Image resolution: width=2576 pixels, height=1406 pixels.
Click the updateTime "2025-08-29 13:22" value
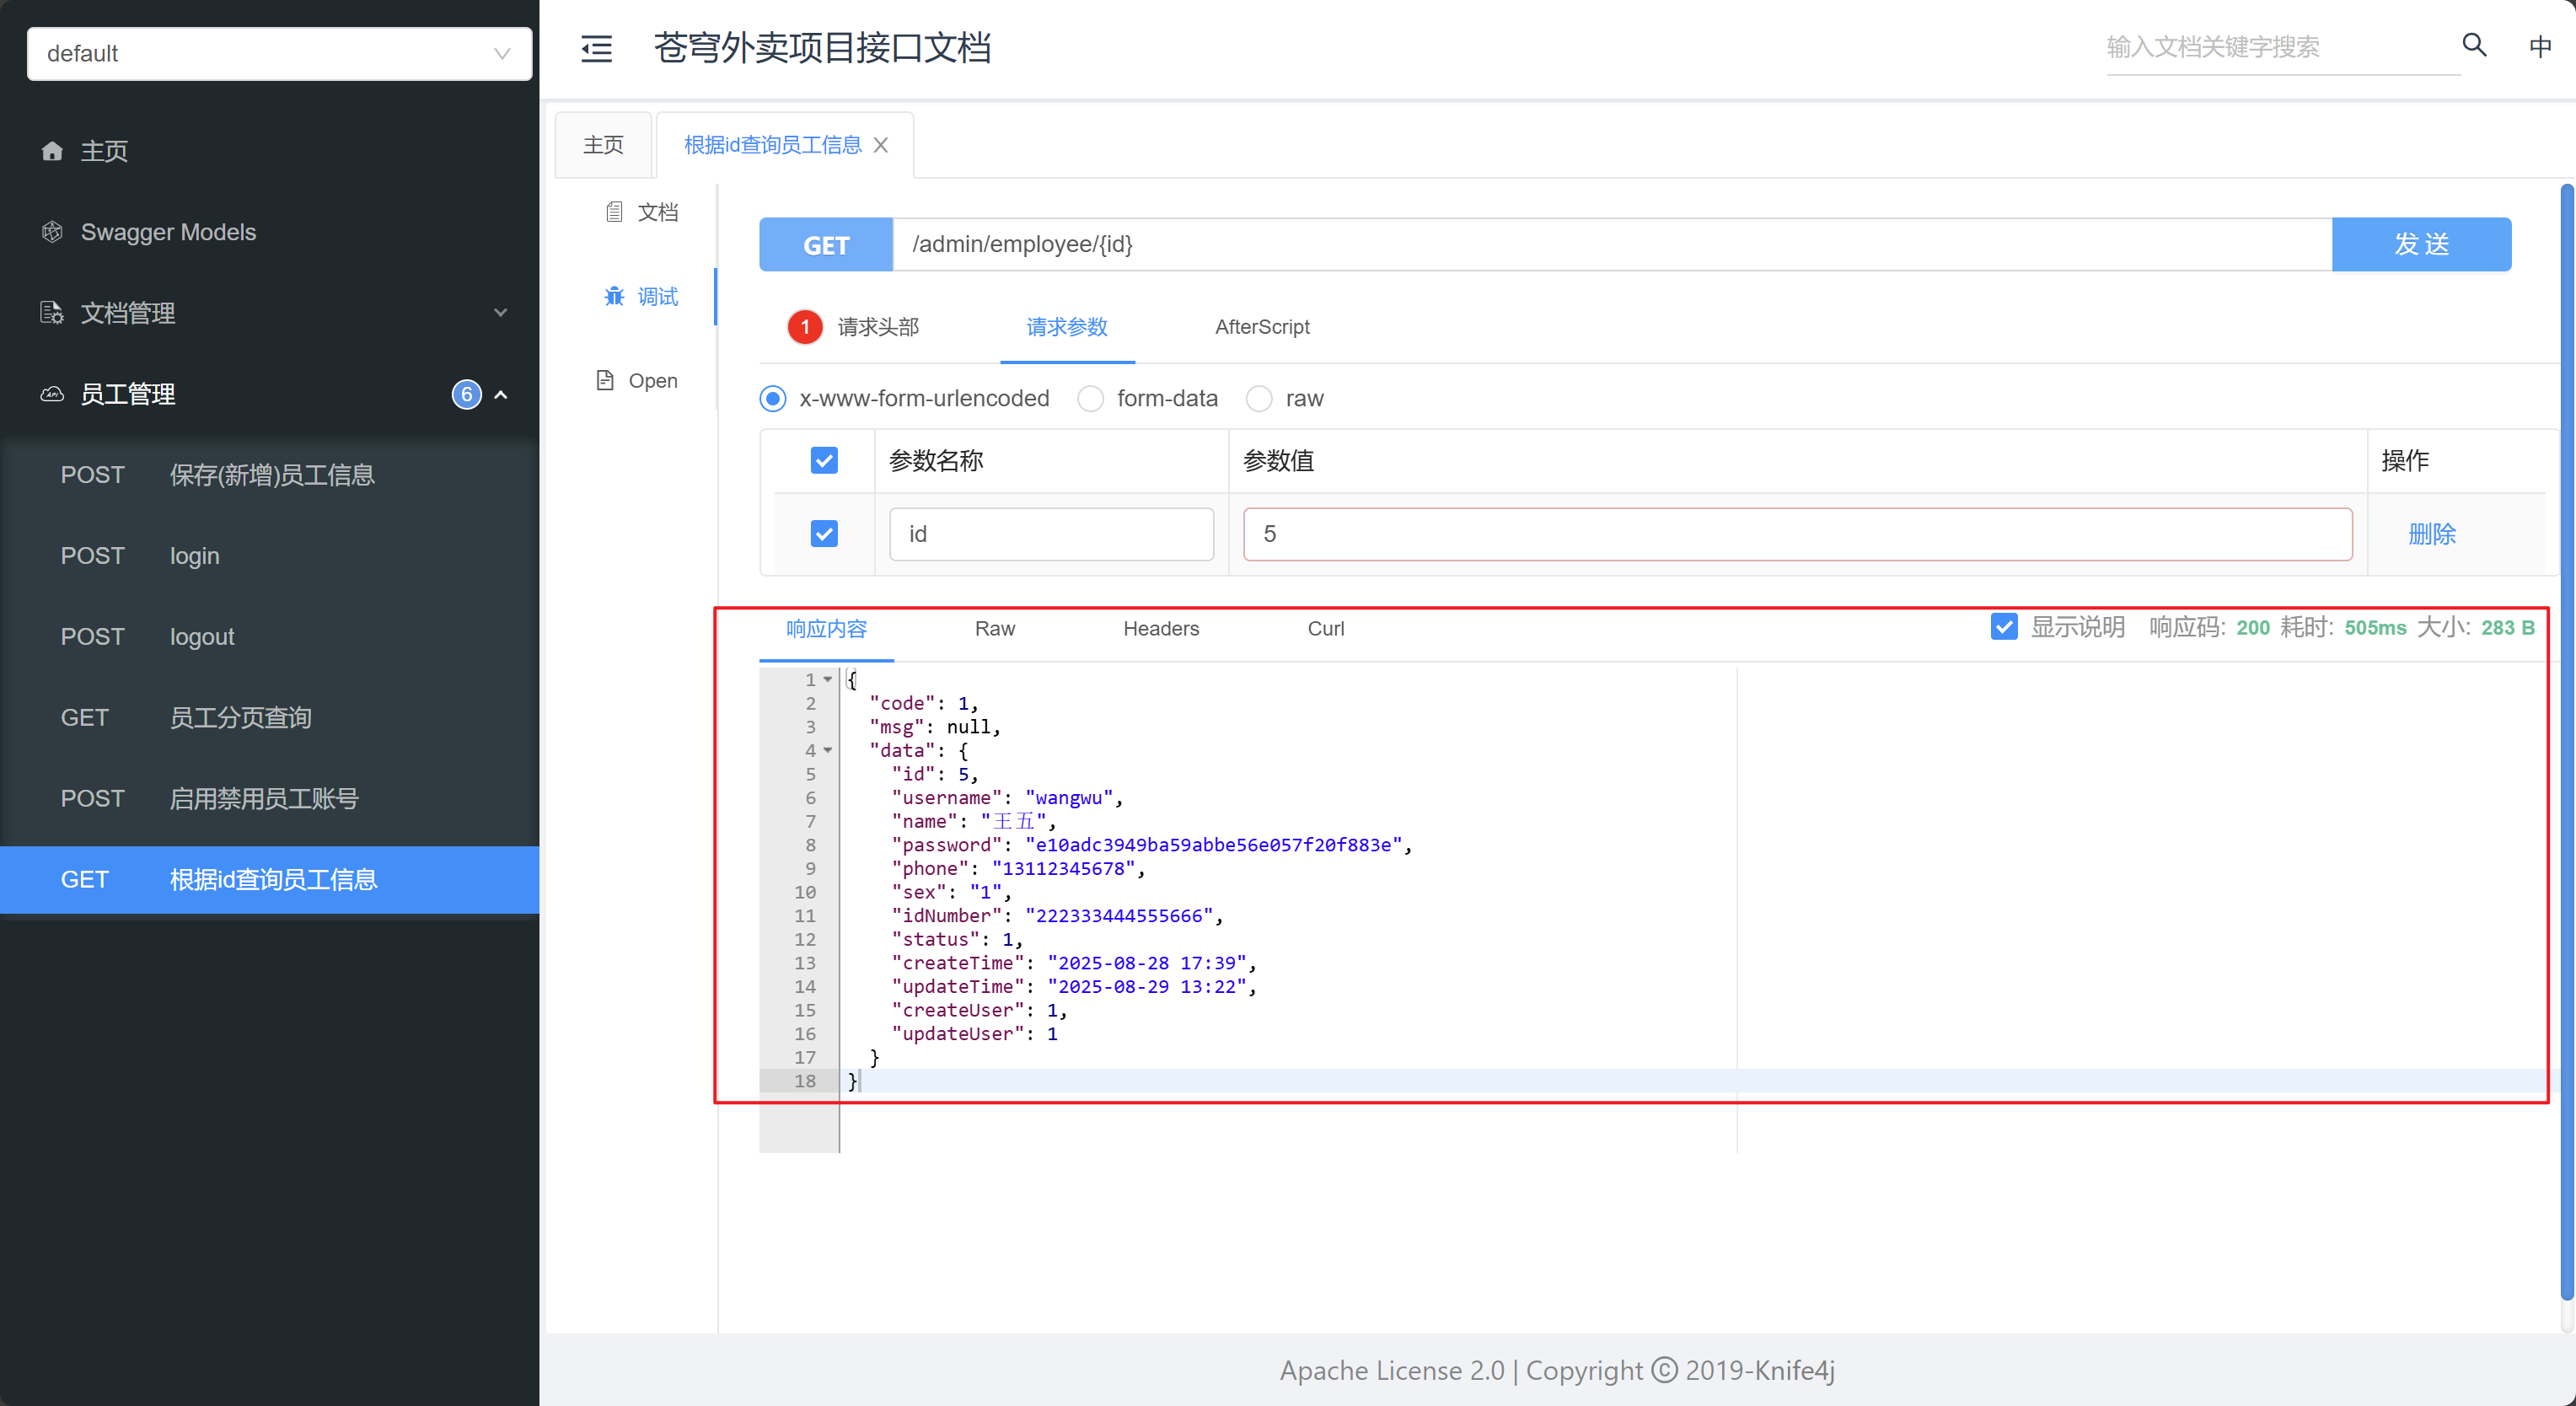[1147, 987]
